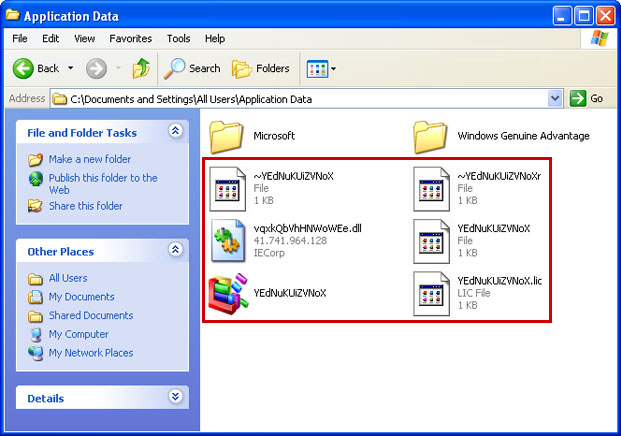Image resolution: width=621 pixels, height=436 pixels.
Task: Select the Microsoft folder icon
Action: pyautogui.click(x=227, y=137)
